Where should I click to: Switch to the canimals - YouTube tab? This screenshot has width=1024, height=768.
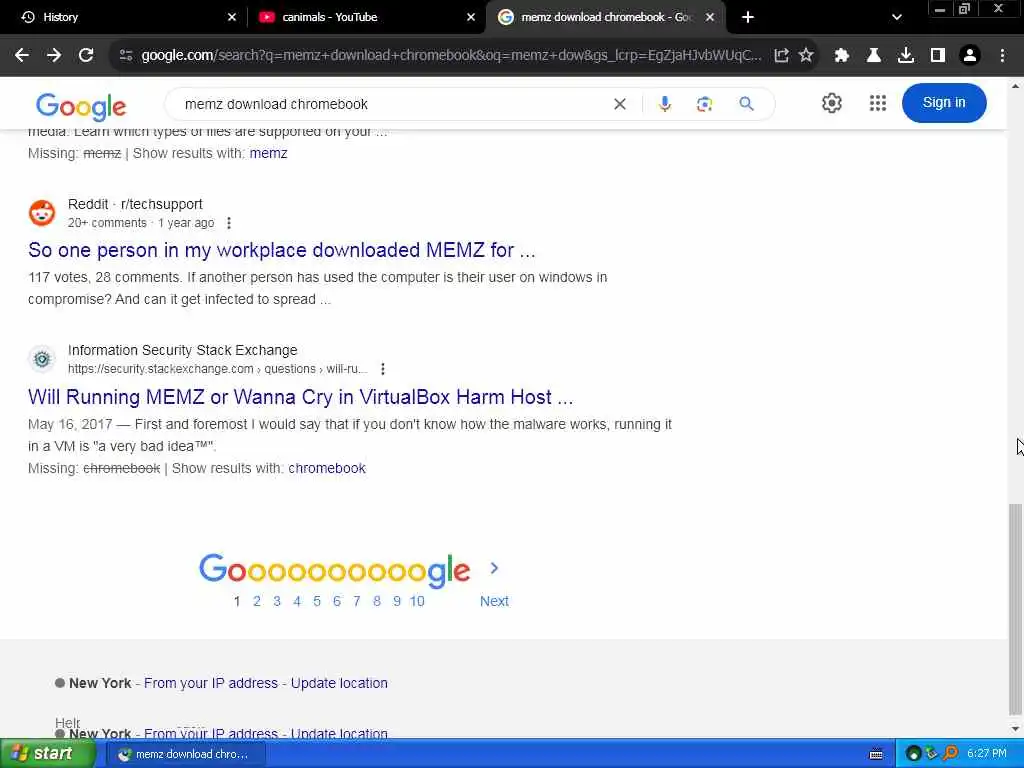(366, 17)
